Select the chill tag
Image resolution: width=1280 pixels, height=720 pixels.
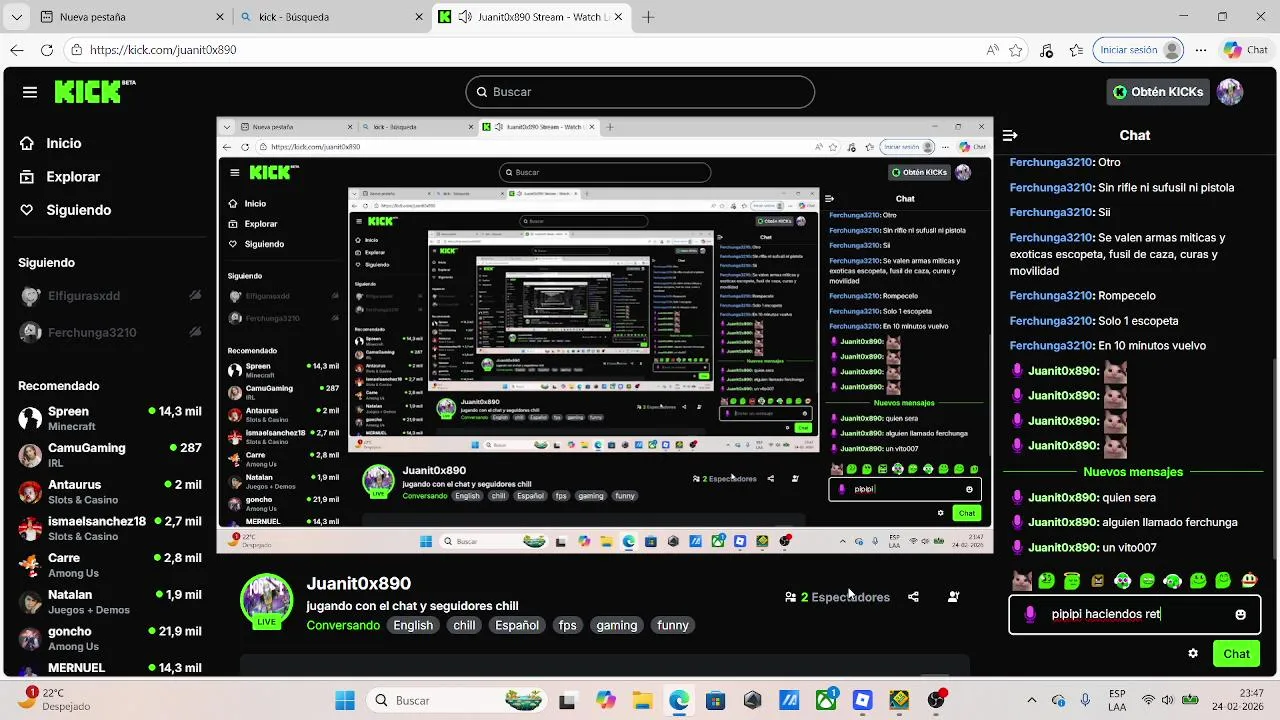pyautogui.click(x=465, y=625)
